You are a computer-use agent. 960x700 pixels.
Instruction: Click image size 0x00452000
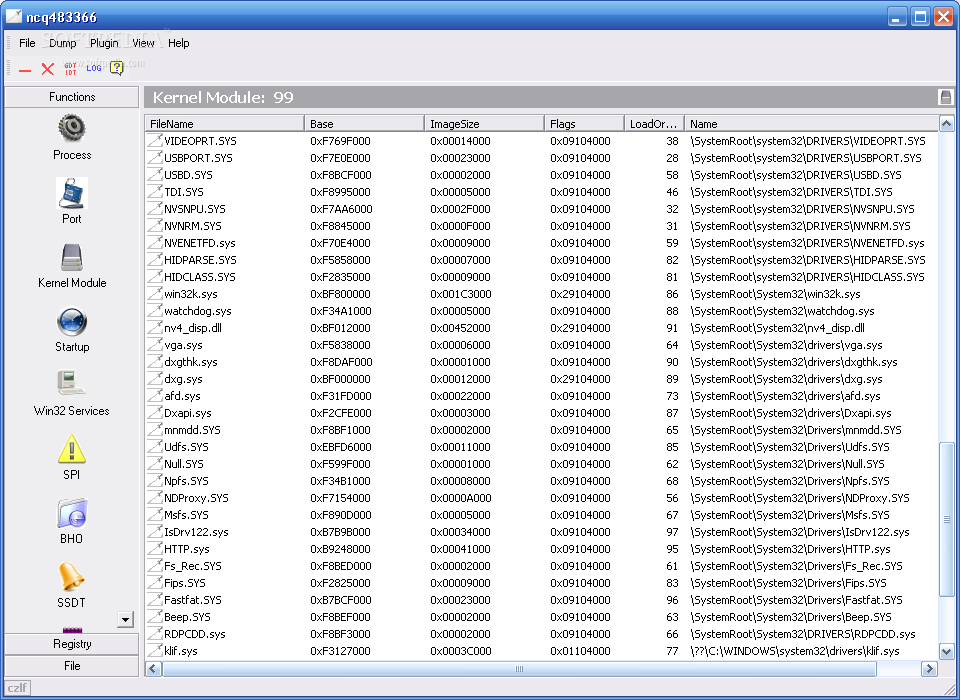point(460,328)
